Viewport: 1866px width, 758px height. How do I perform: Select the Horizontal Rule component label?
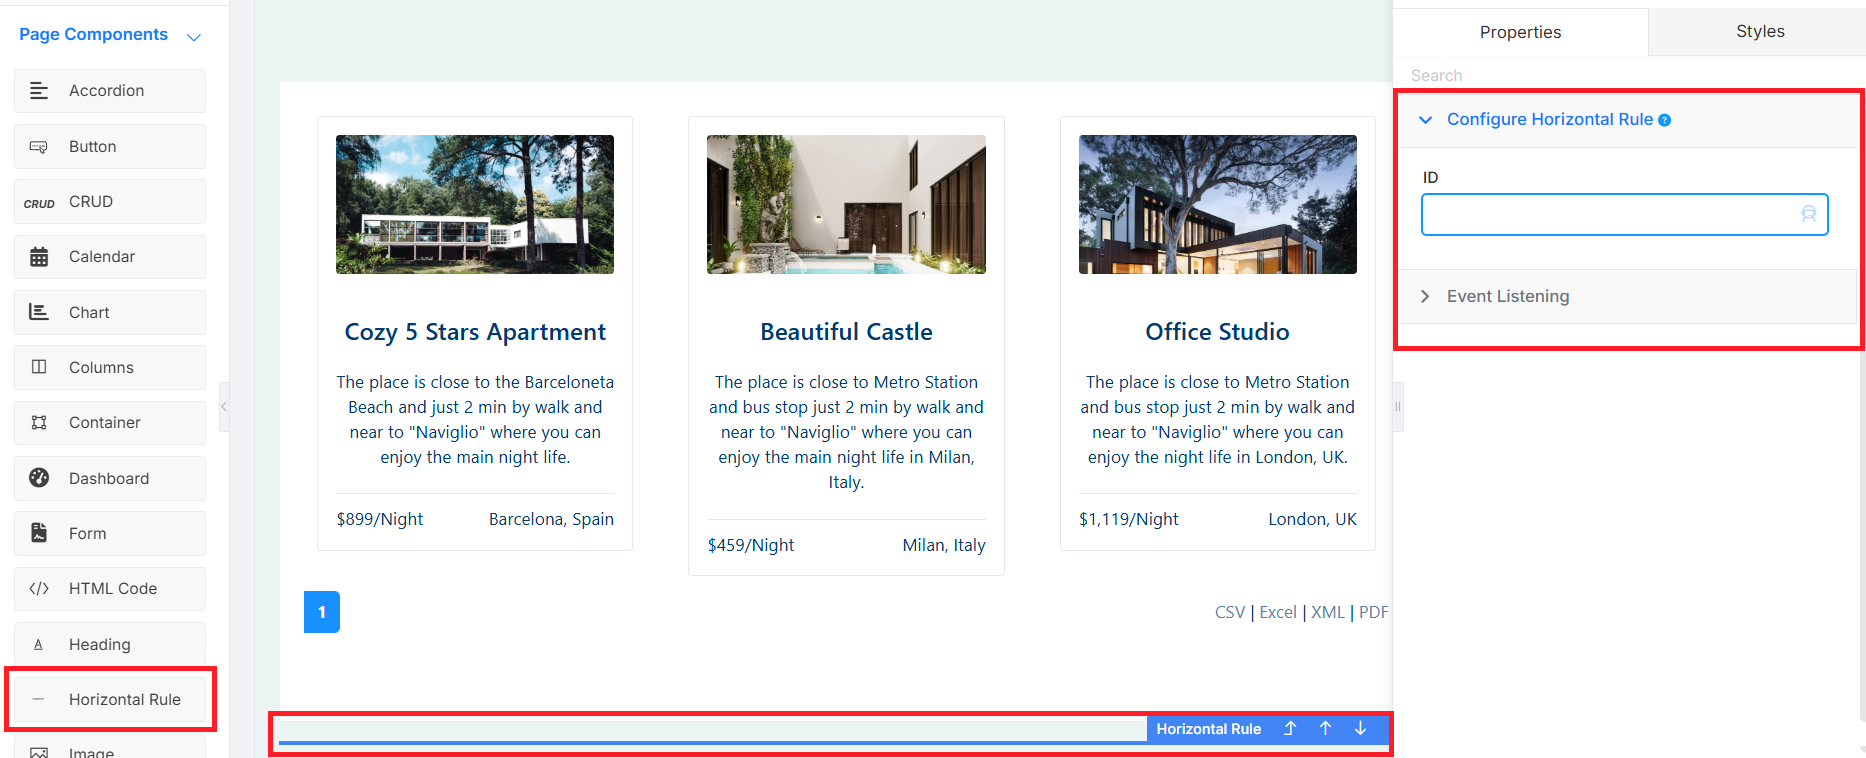pyautogui.click(x=125, y=699)
